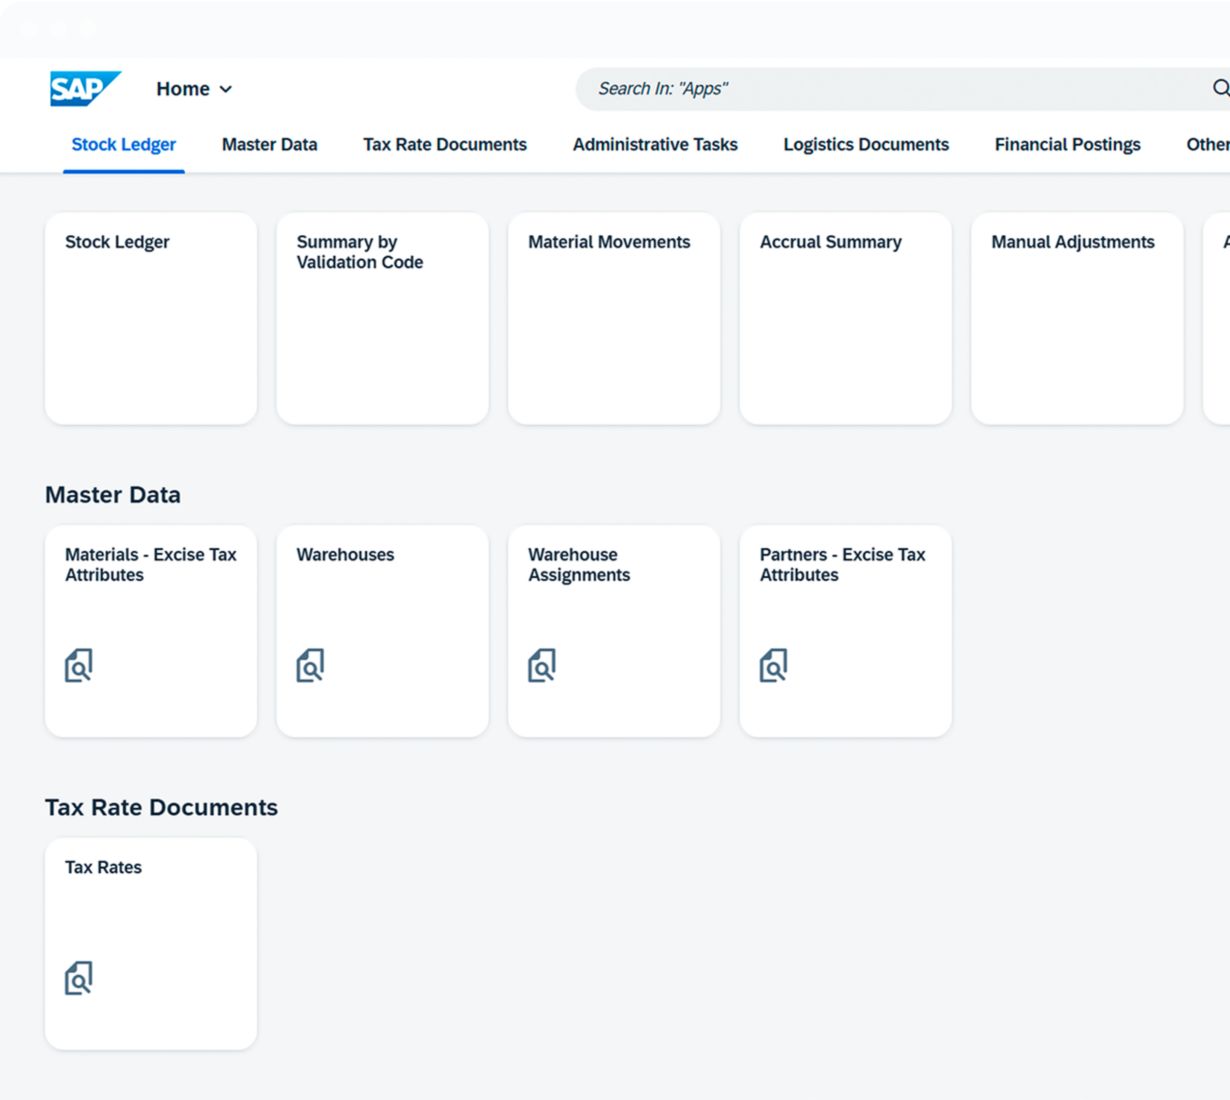
Task: Expand the Home dropdown menu
Action: pyautogui.click(x=194, y=89)
